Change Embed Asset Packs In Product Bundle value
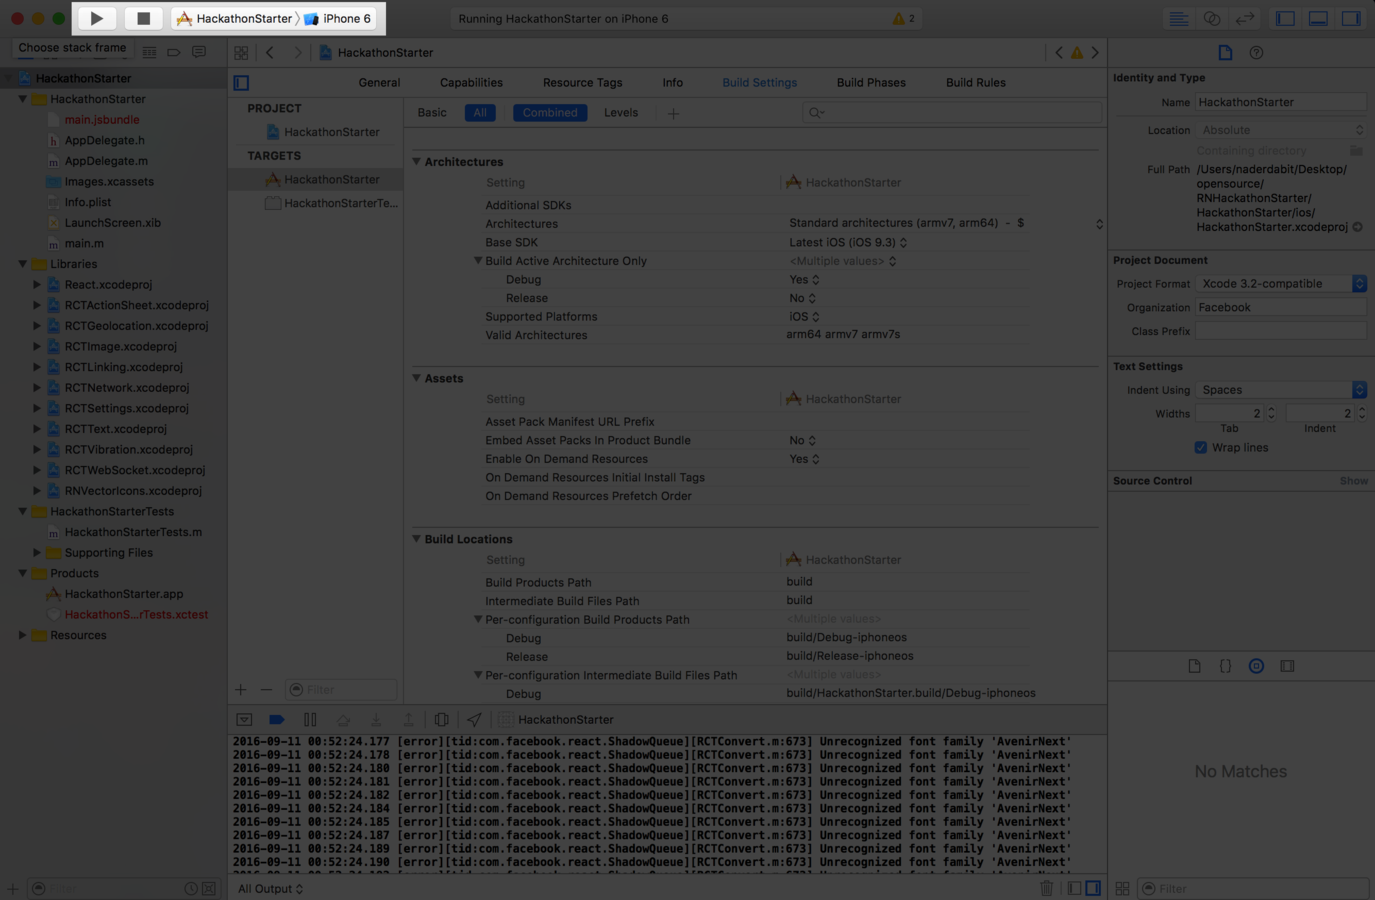The image size is (1375, 900). tap(802, 440)
